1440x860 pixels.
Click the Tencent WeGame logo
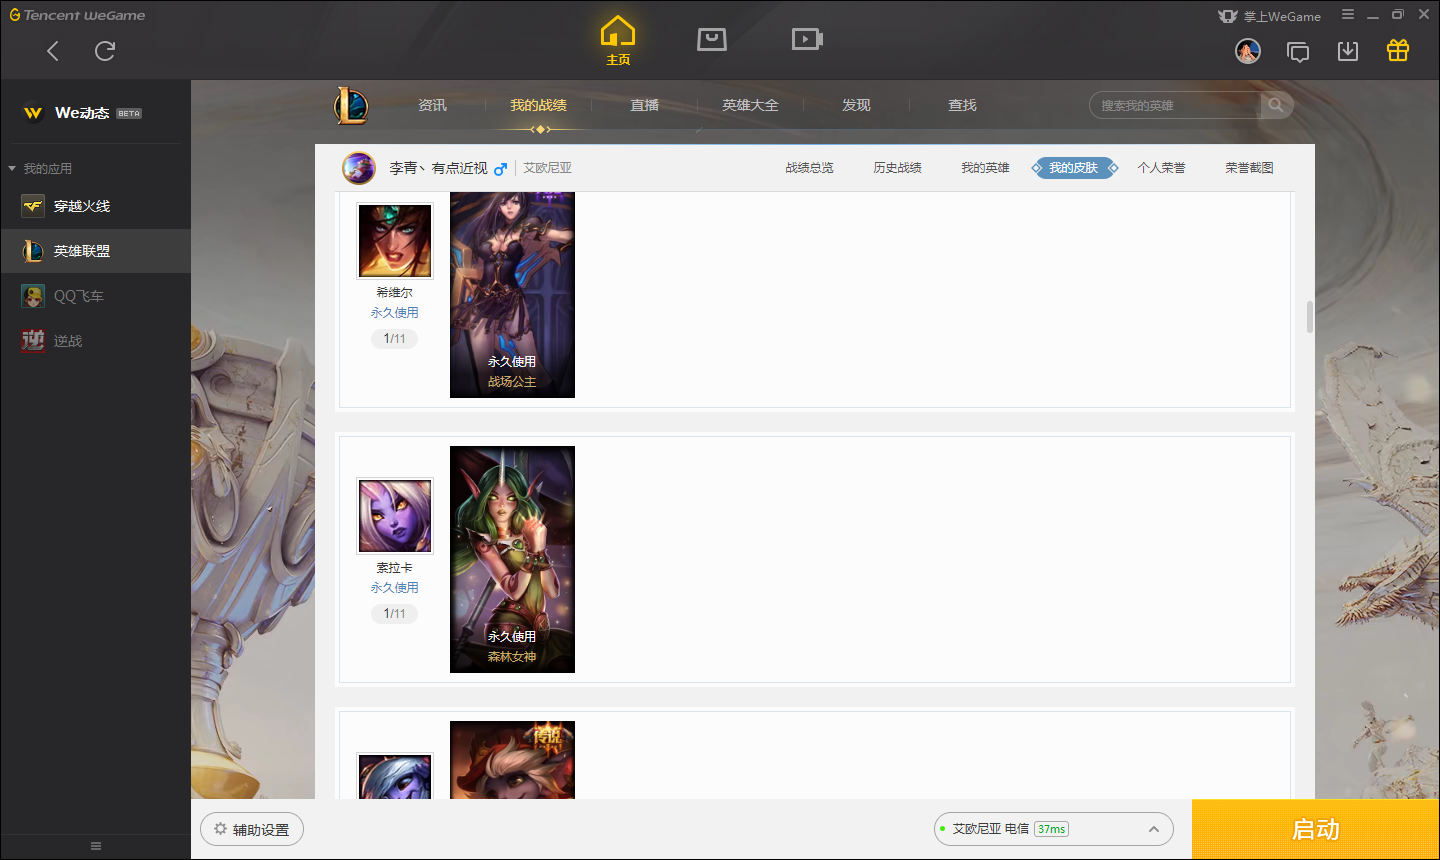tap(77, 15)
